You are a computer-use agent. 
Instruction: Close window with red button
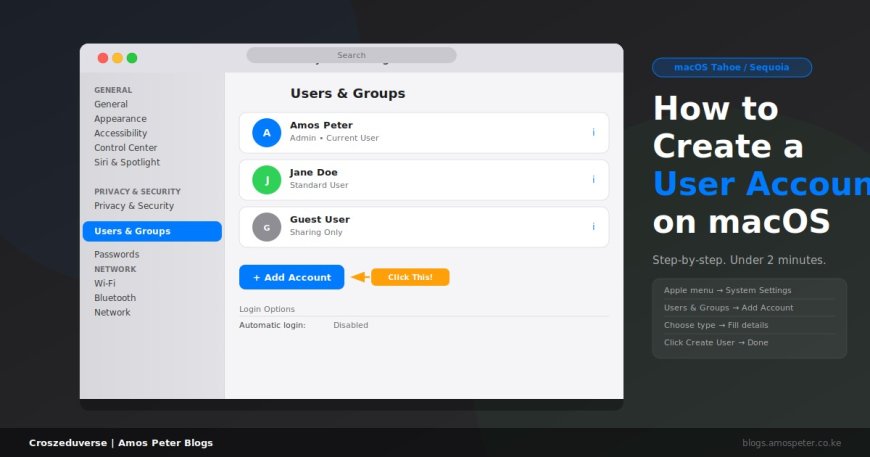[x=103, y=58]
